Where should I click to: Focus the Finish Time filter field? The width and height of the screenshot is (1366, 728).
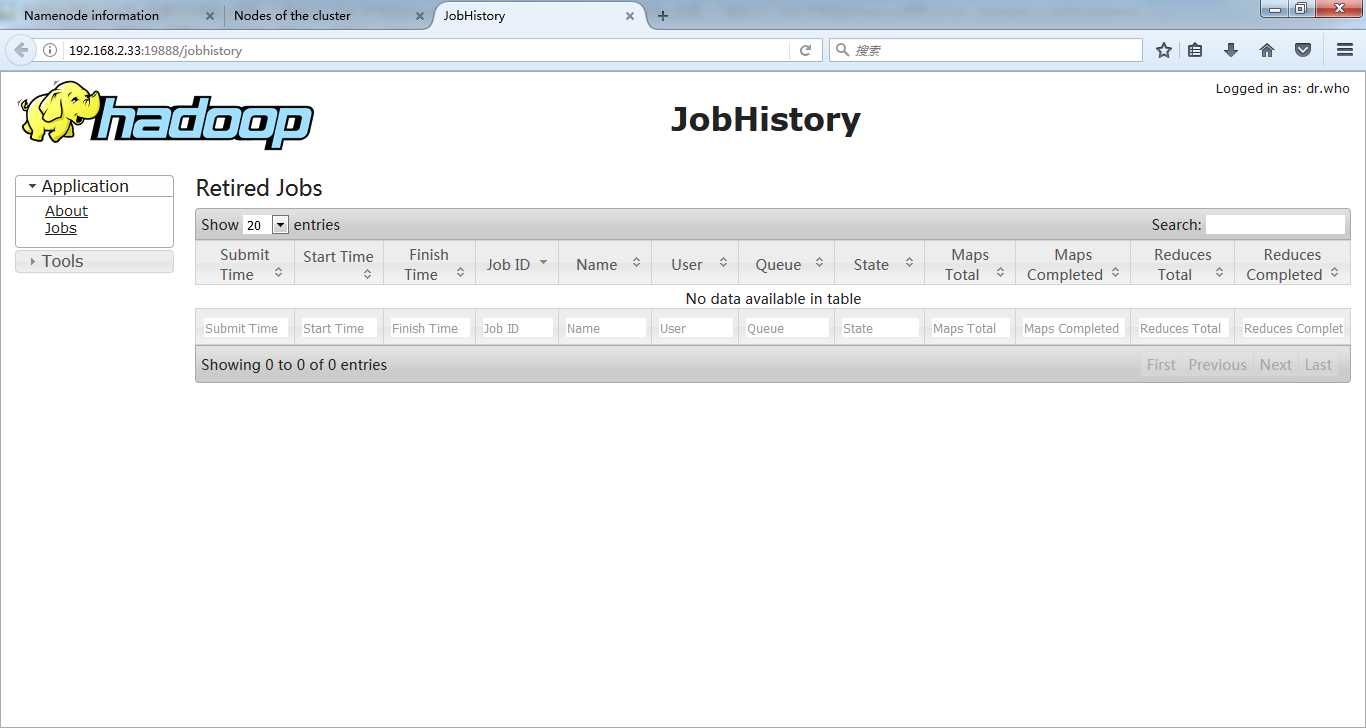[x=430, y=328]
